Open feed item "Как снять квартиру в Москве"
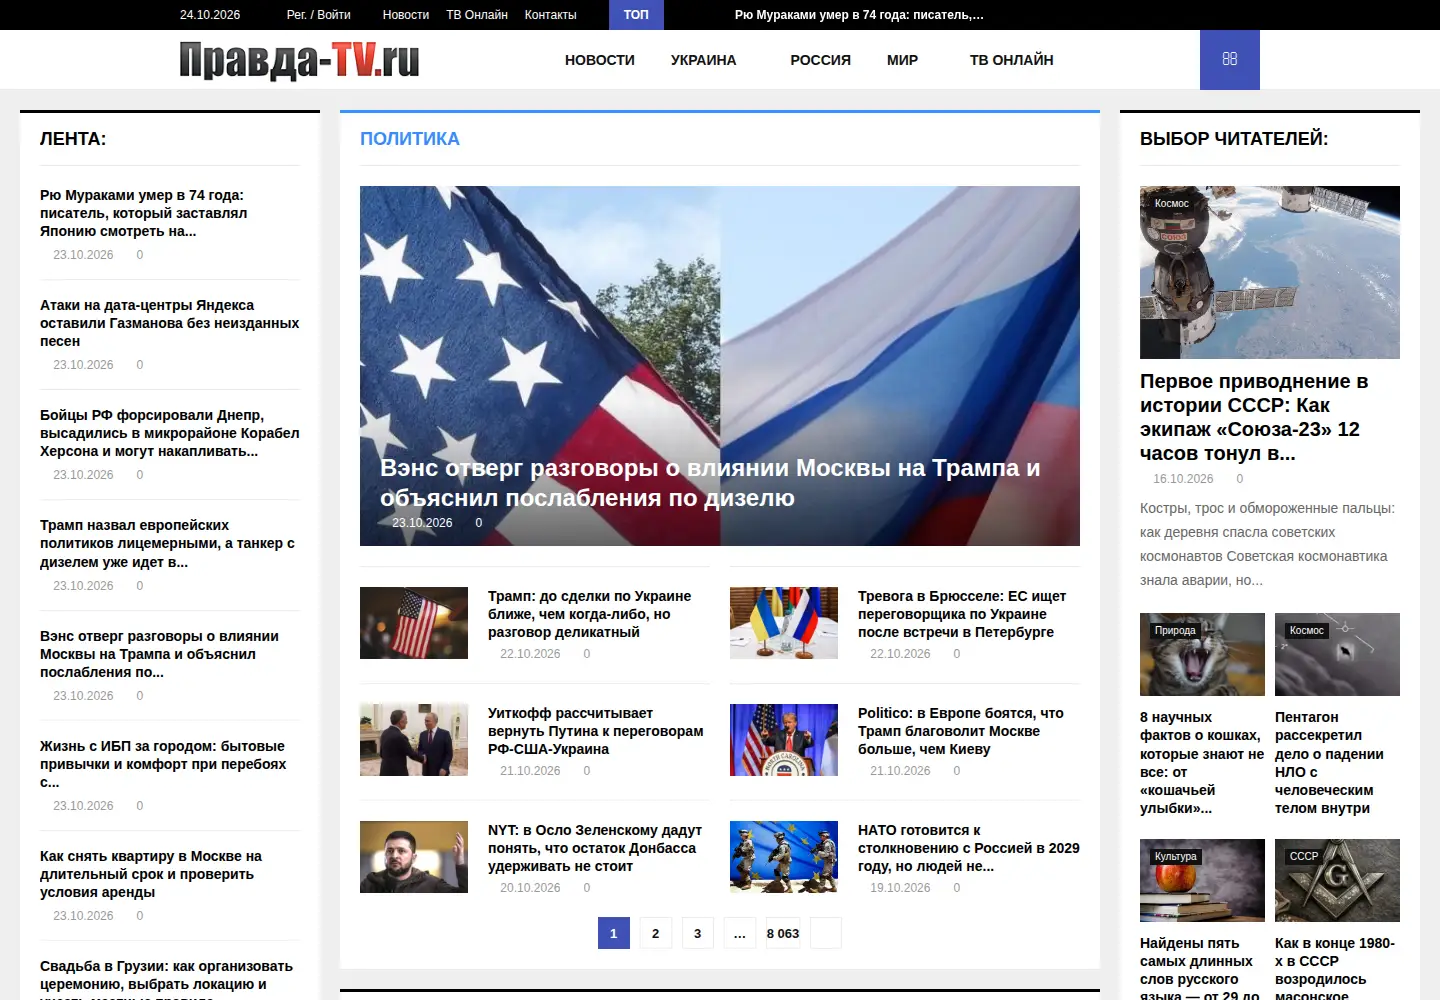The height and width of the screenshot is (1000, 1440). pos(151,874)
